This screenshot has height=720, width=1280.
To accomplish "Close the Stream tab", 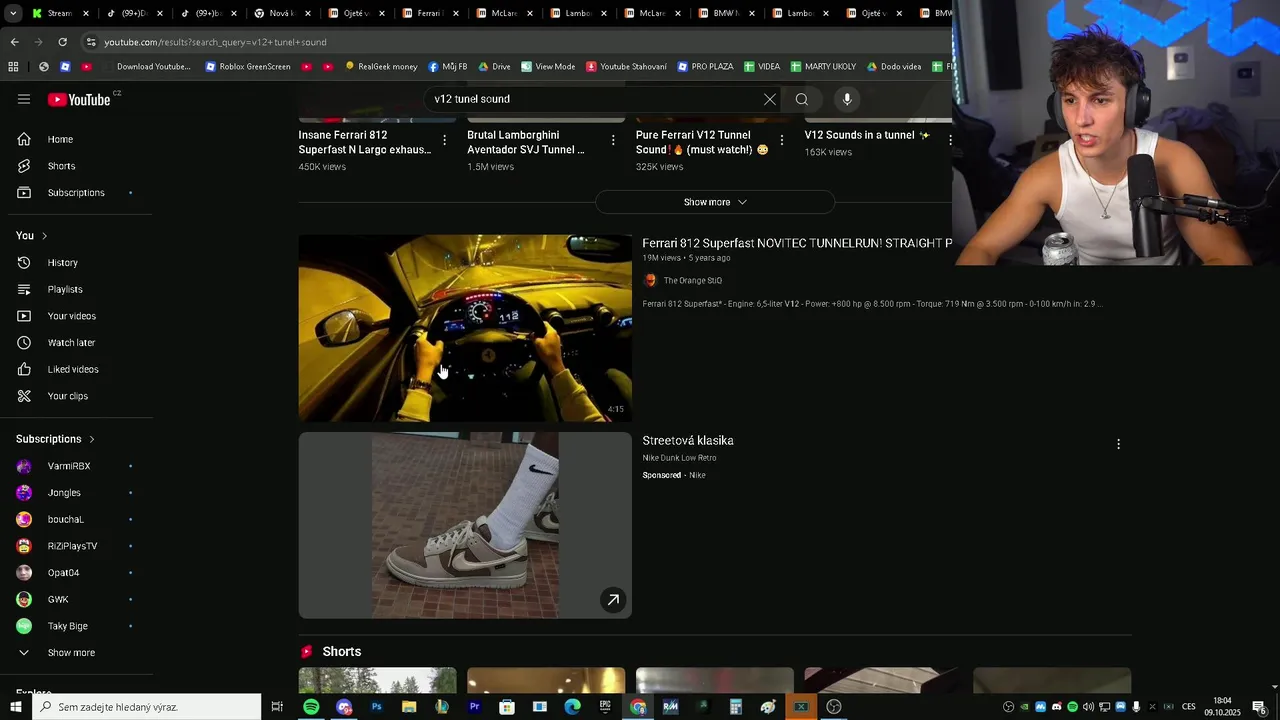I will click(x=86, y=14).
